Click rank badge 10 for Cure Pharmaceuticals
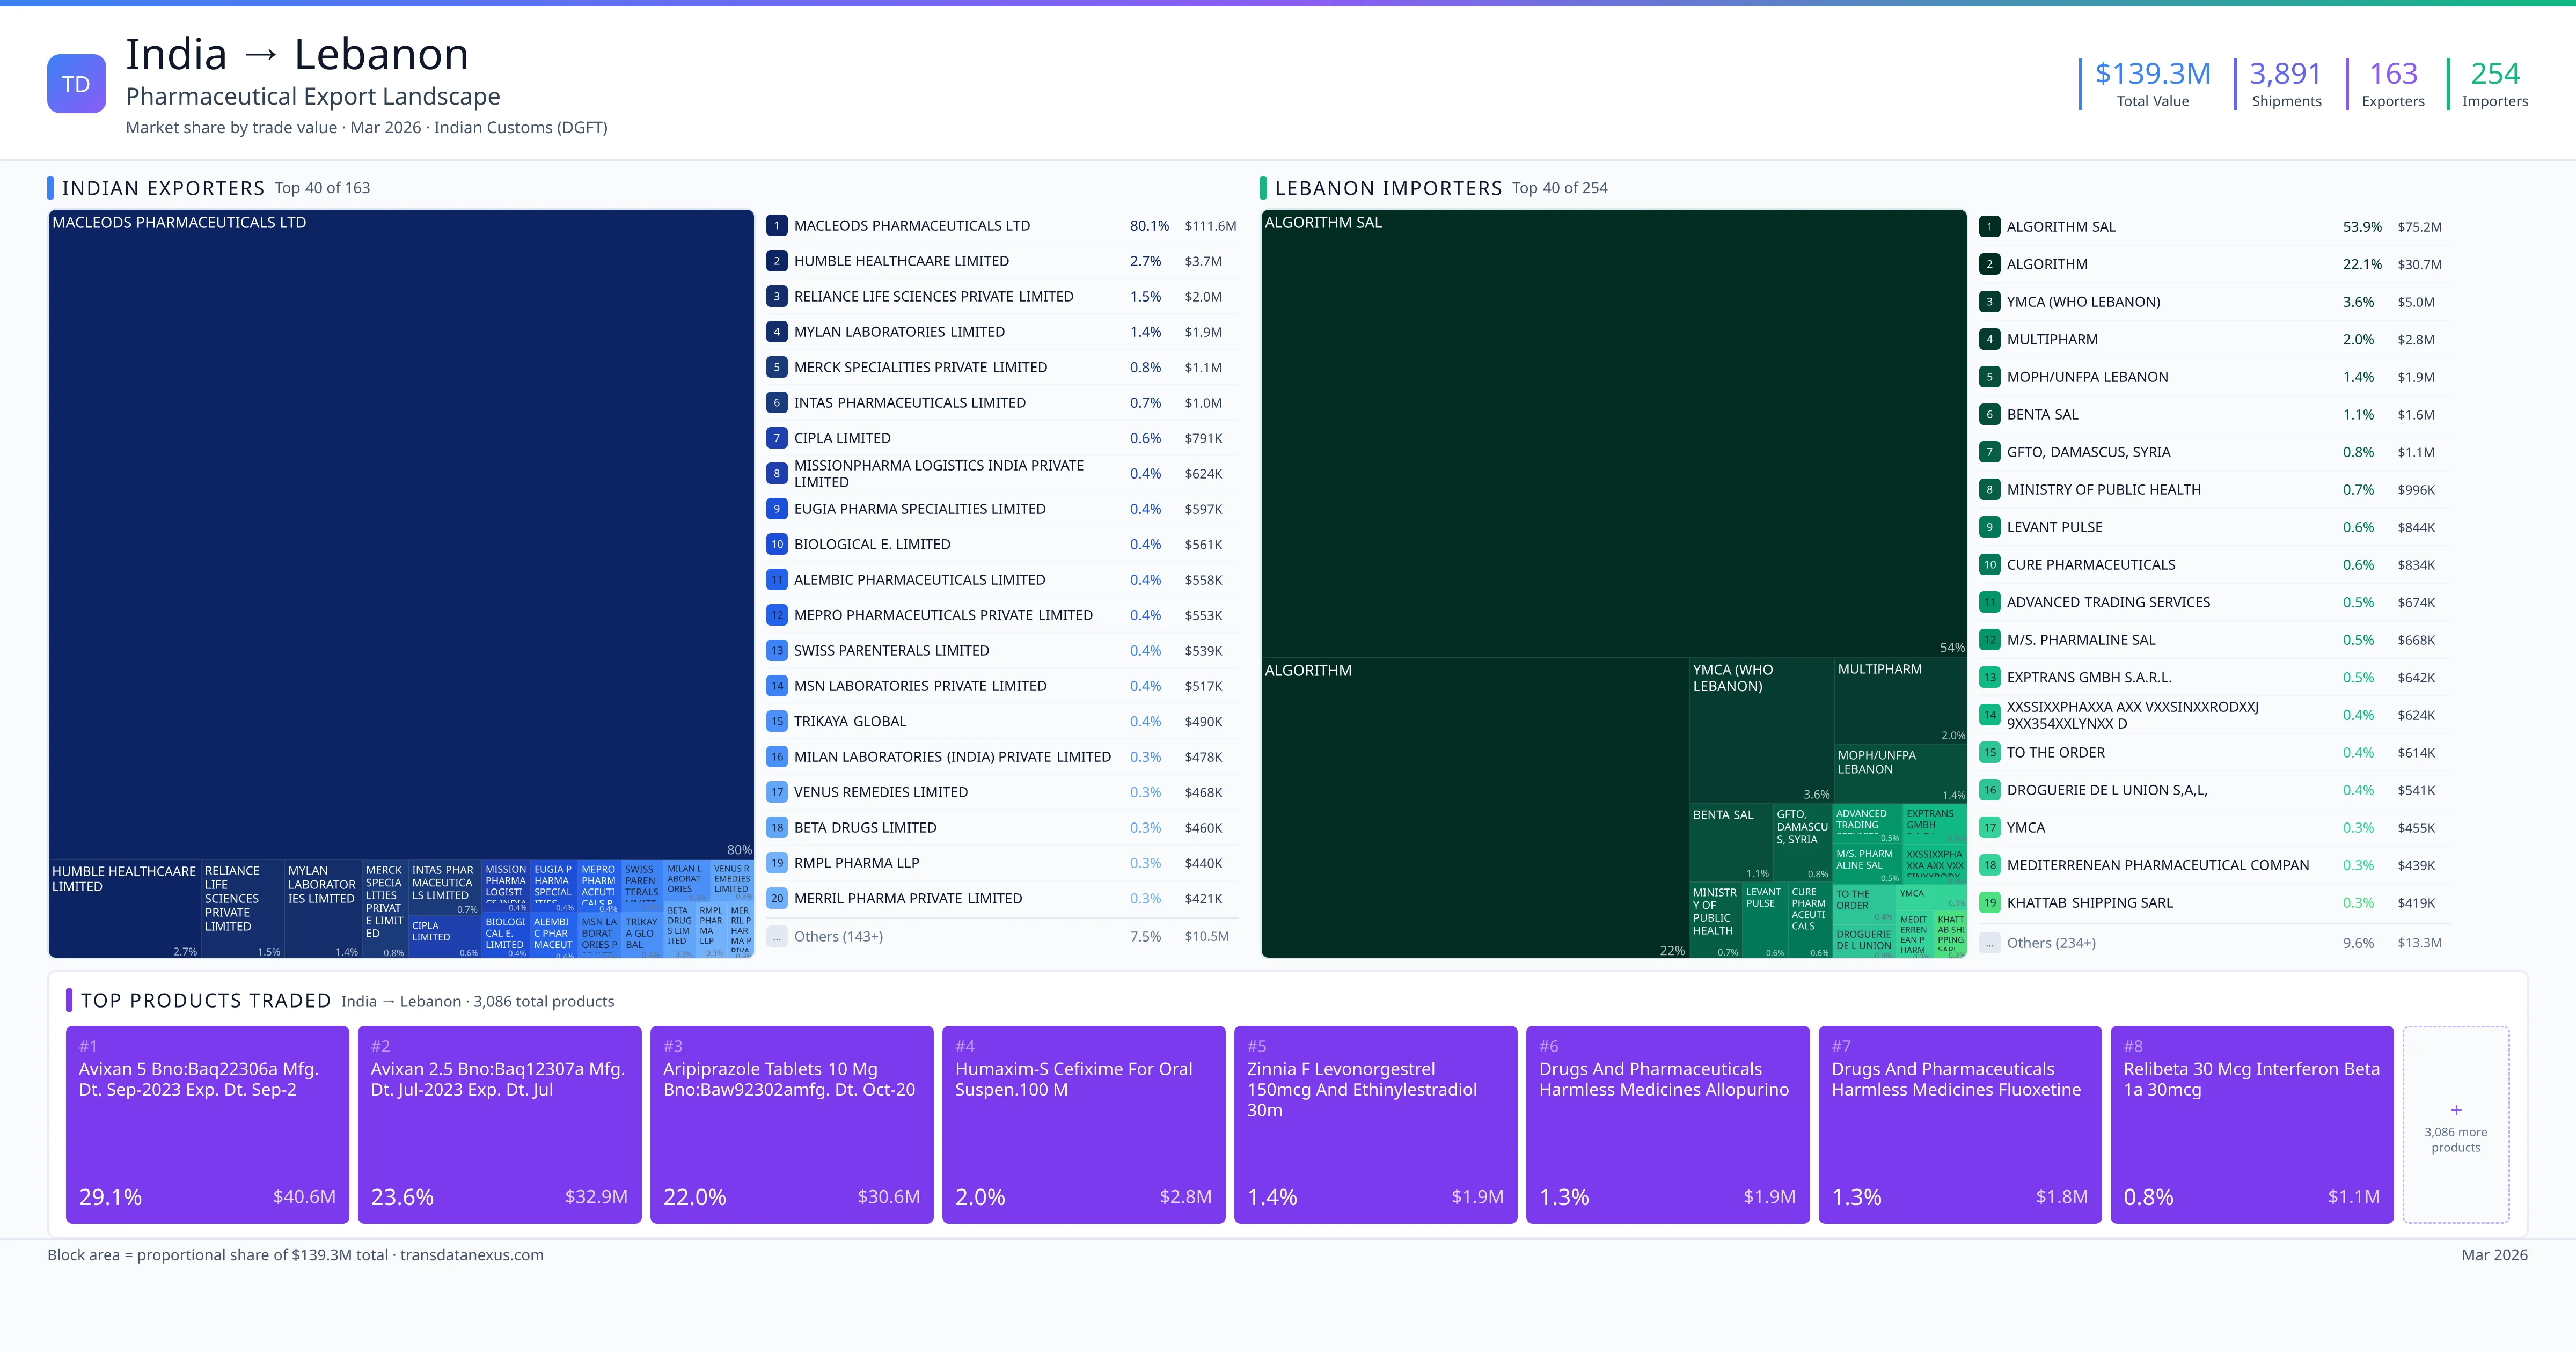The image size is (2576, 1352). coord(1989,565)
